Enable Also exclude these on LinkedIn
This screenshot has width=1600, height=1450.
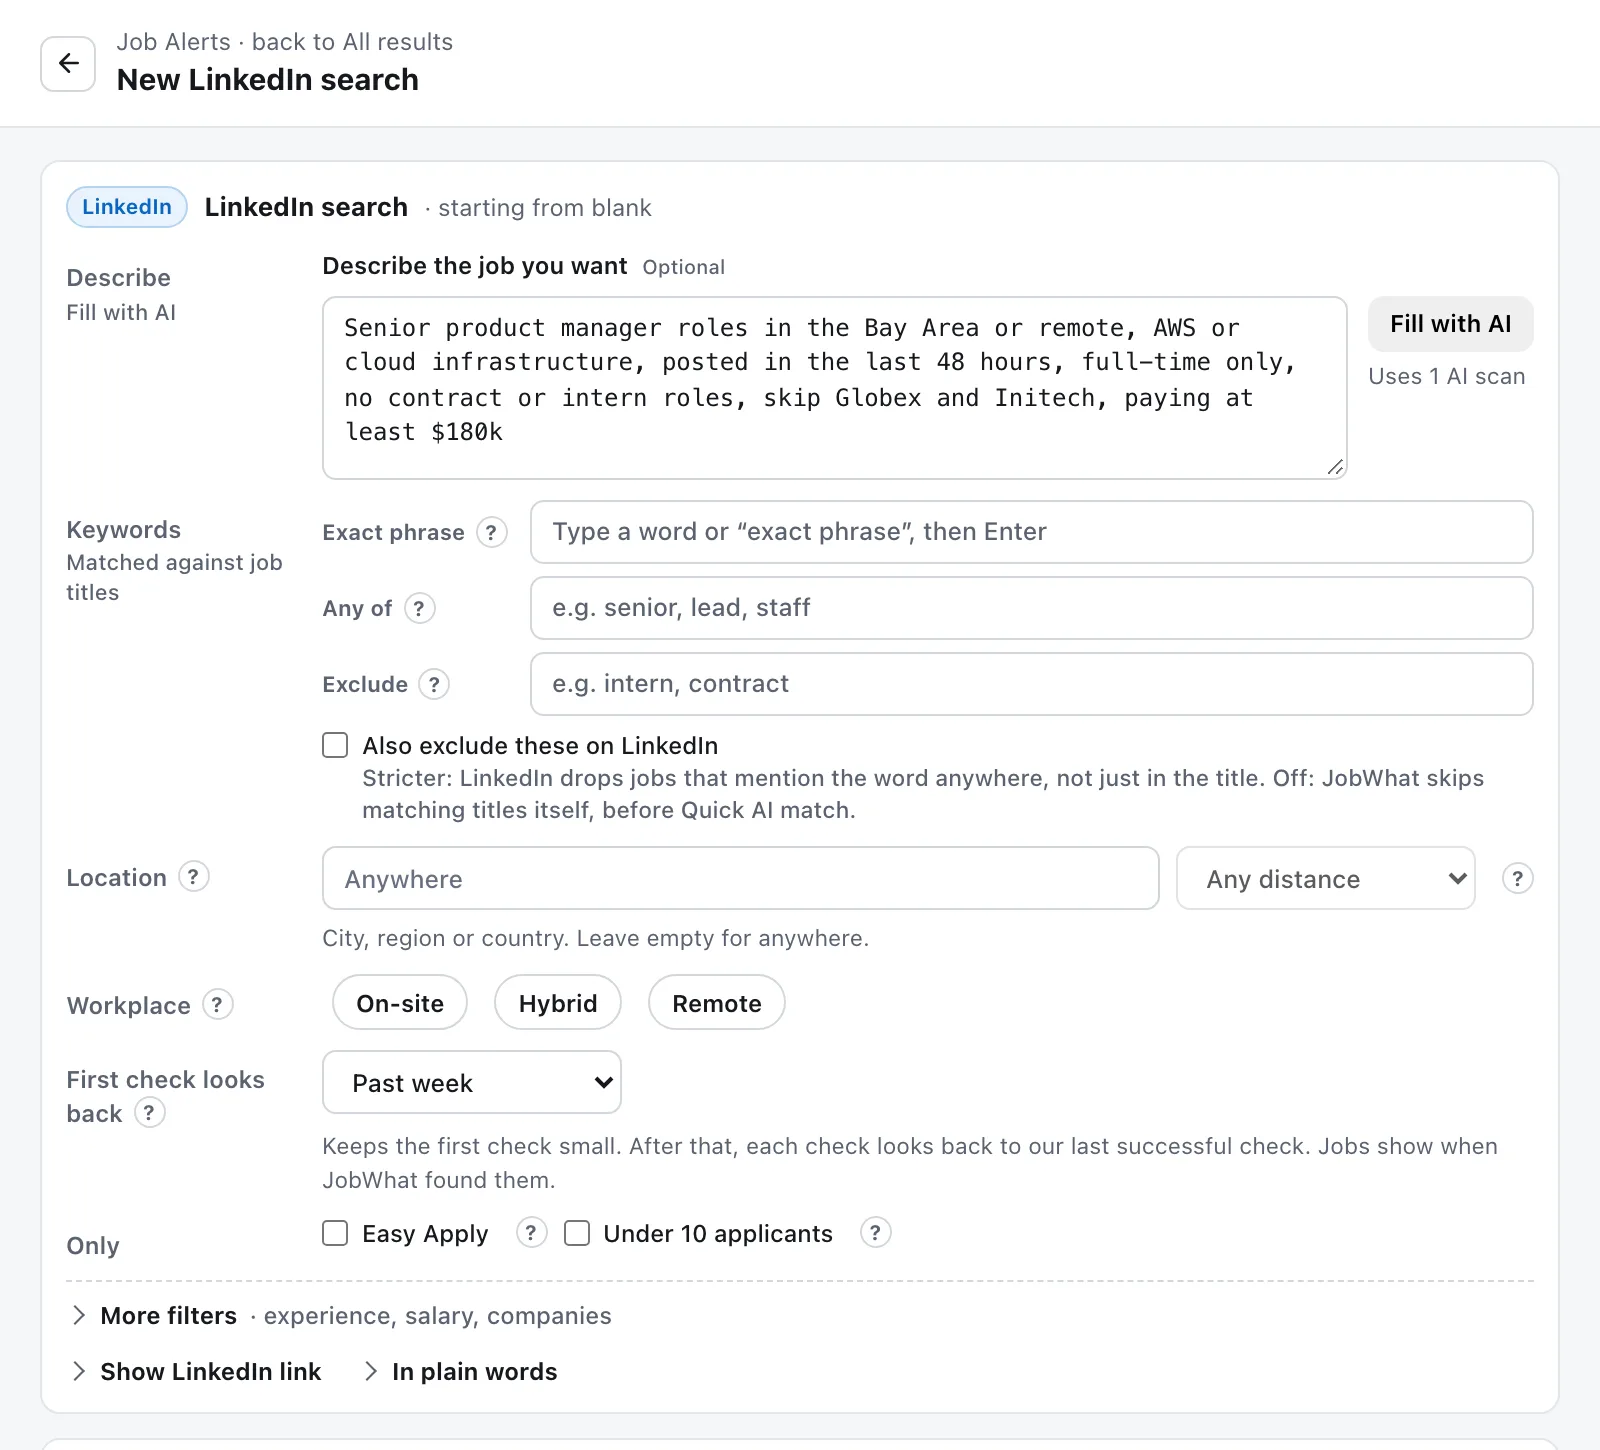(335, 745)
